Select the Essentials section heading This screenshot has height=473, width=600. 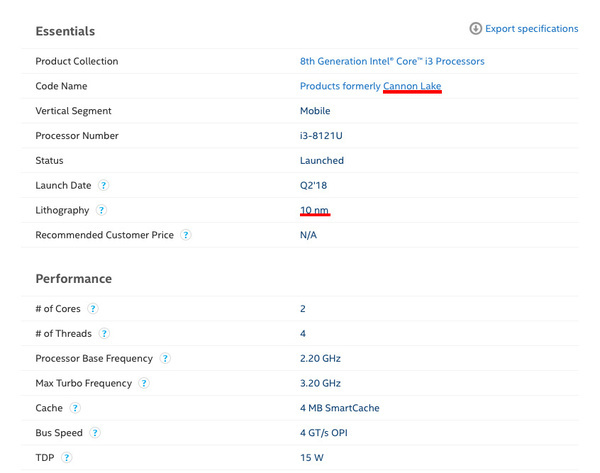pyautogui.click(x=65, y=31)
